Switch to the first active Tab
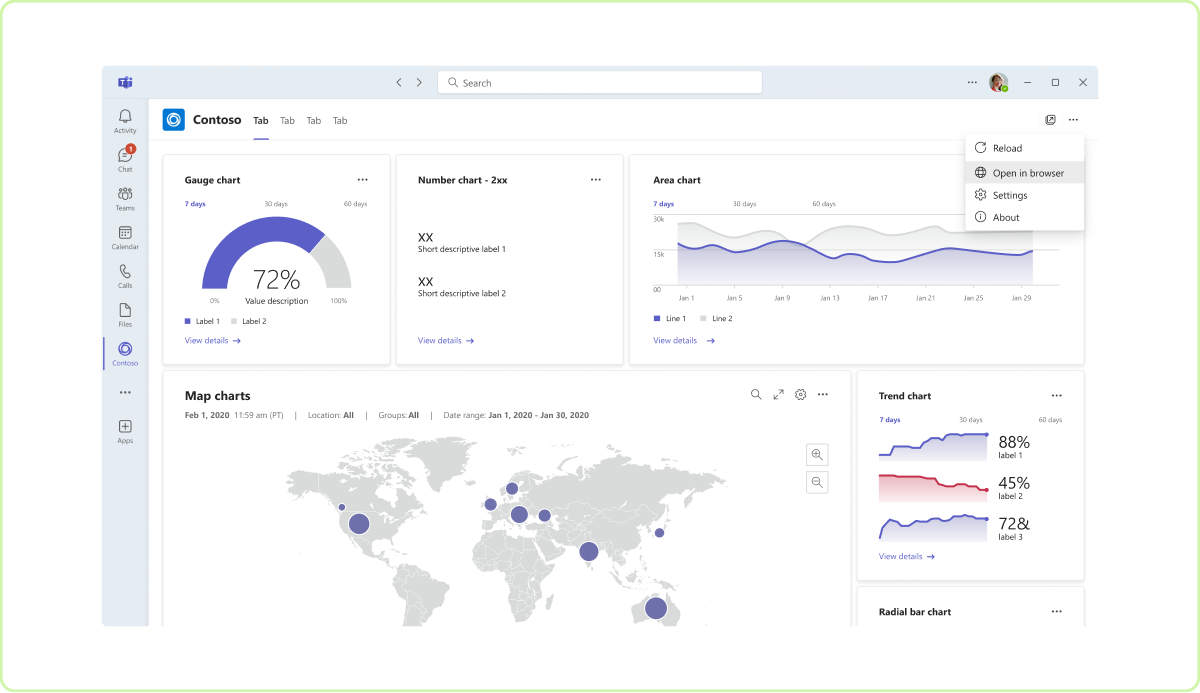 (261, 121)
